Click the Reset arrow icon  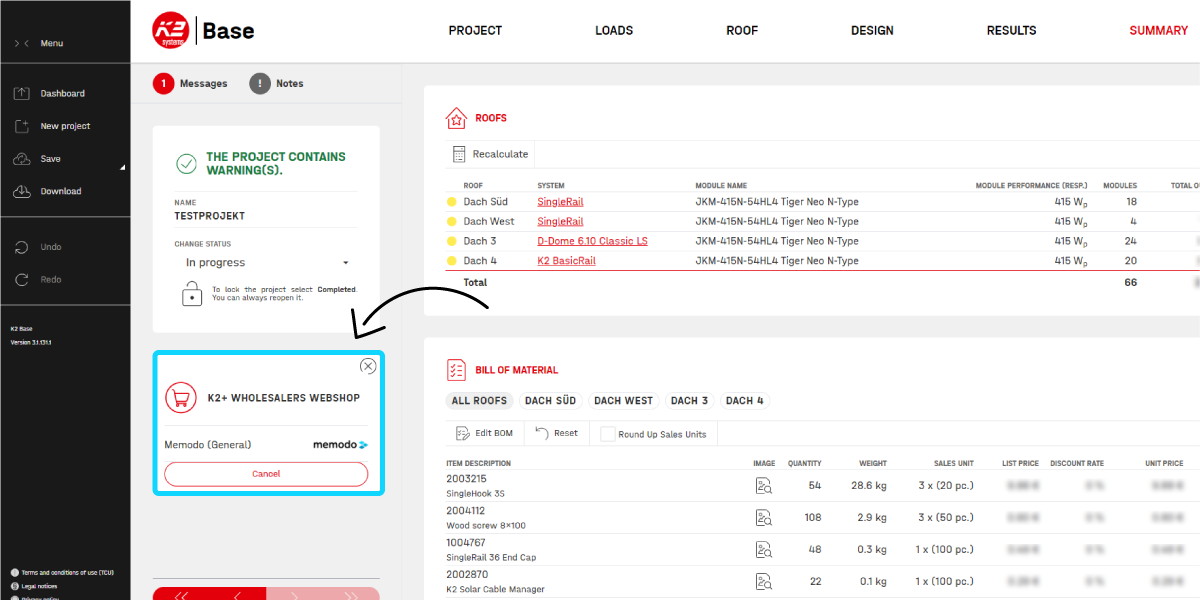542,432
